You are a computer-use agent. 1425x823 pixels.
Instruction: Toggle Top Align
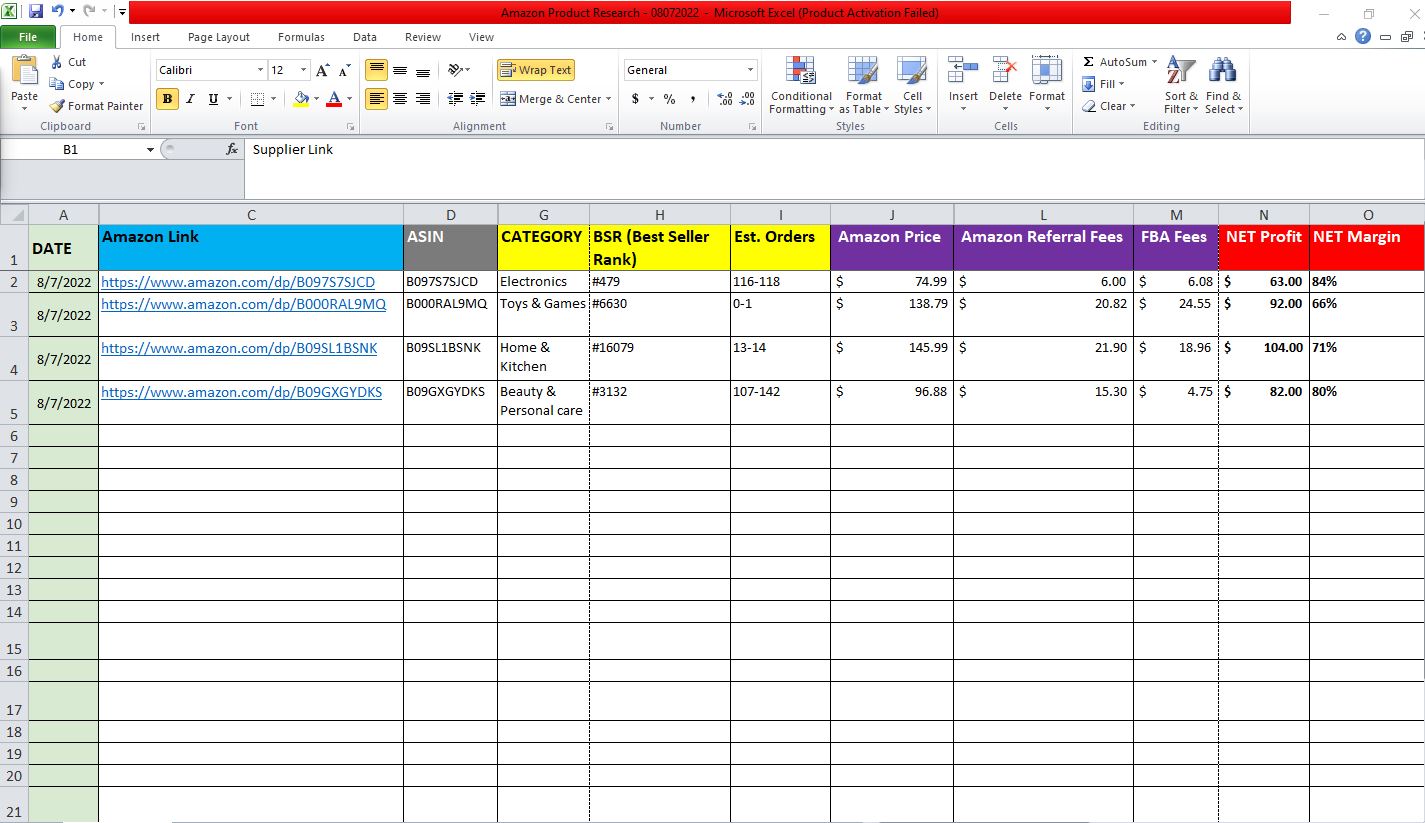point(376,70)
